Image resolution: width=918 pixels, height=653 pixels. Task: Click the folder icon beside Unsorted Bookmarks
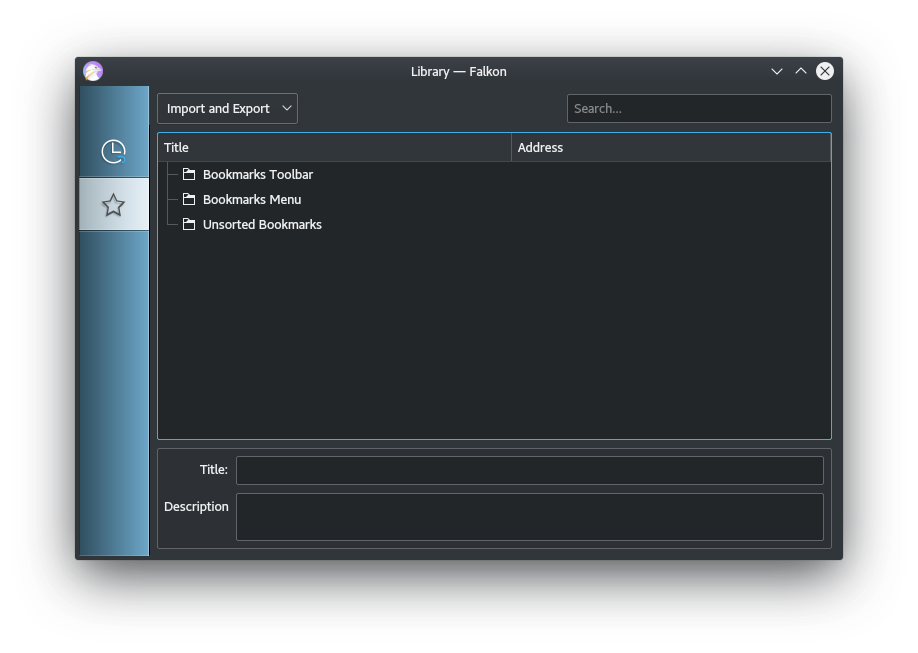[189, 223]
